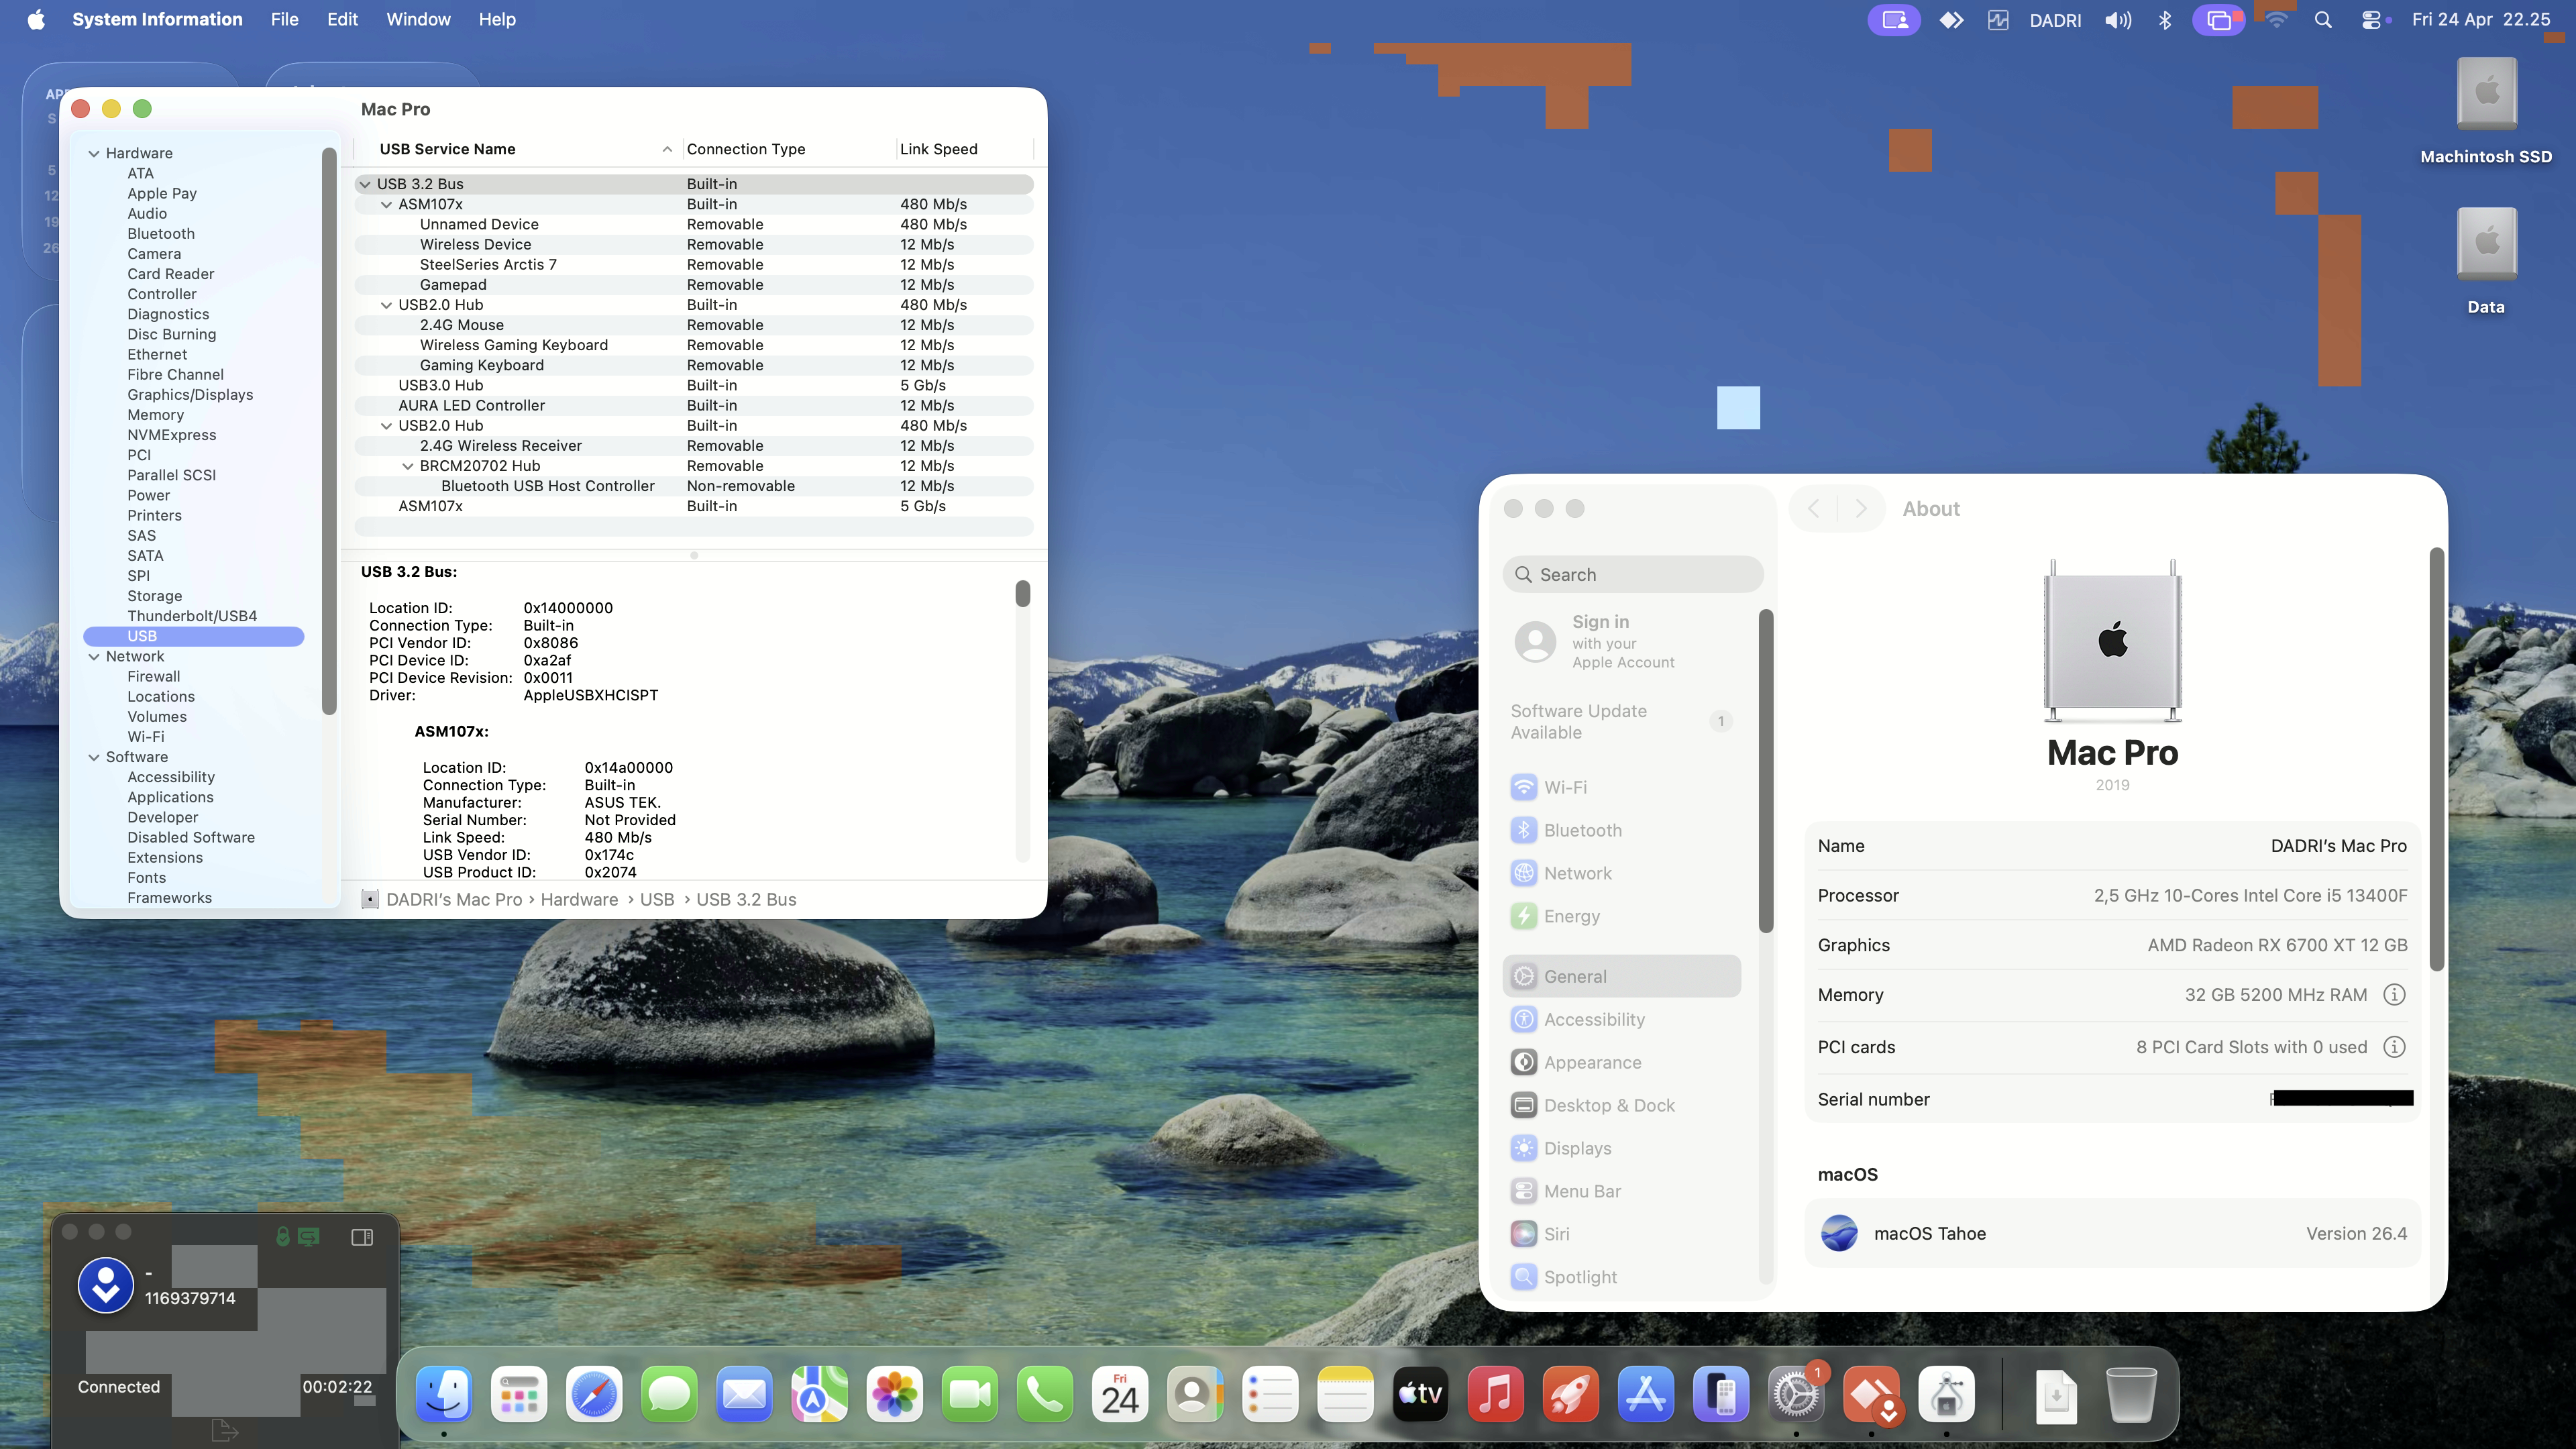Collapse the Network section in sidebar

pos(94,656)
